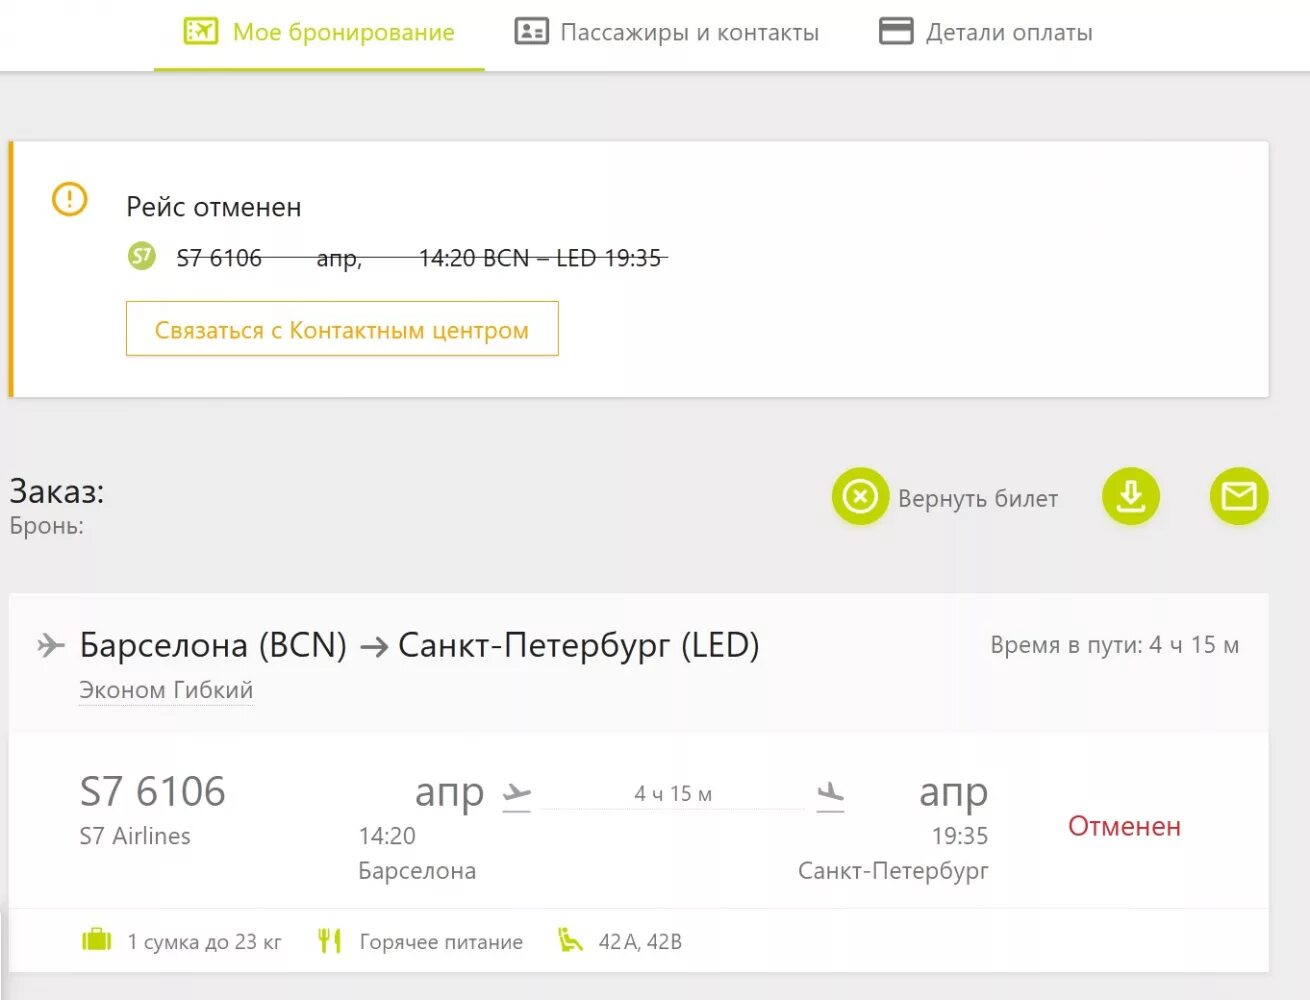Click the yellow warning exclamation icon
Screen dimensions: 1310x1000
click(x=70, y=199)
